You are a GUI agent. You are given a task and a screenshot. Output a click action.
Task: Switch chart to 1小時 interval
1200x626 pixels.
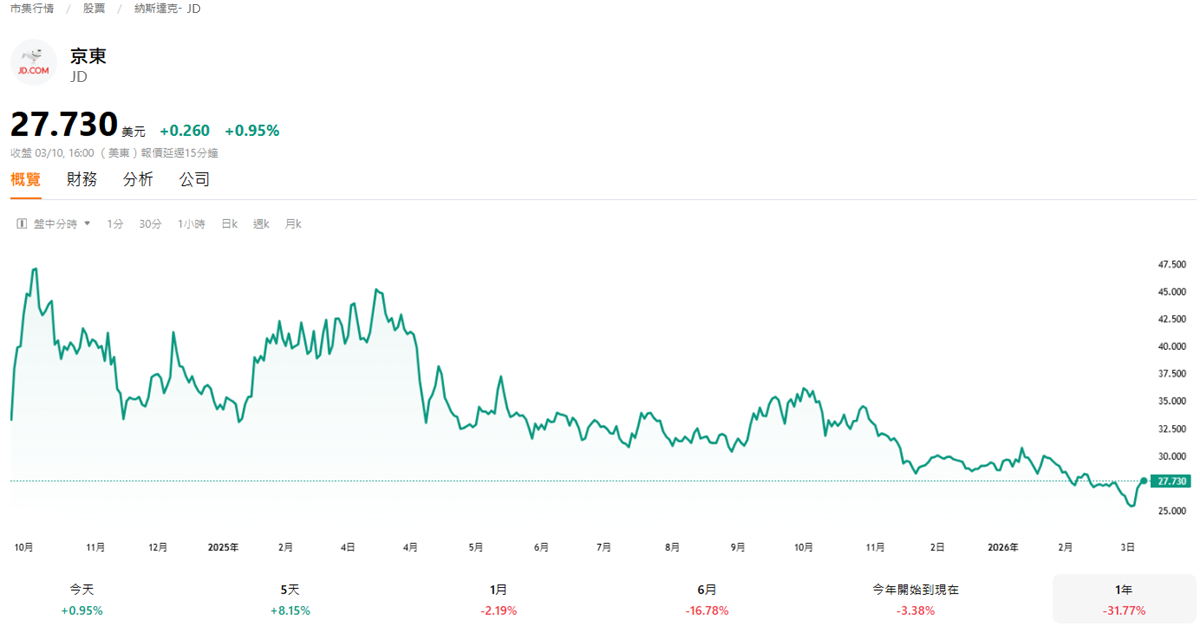click(191, 224)
